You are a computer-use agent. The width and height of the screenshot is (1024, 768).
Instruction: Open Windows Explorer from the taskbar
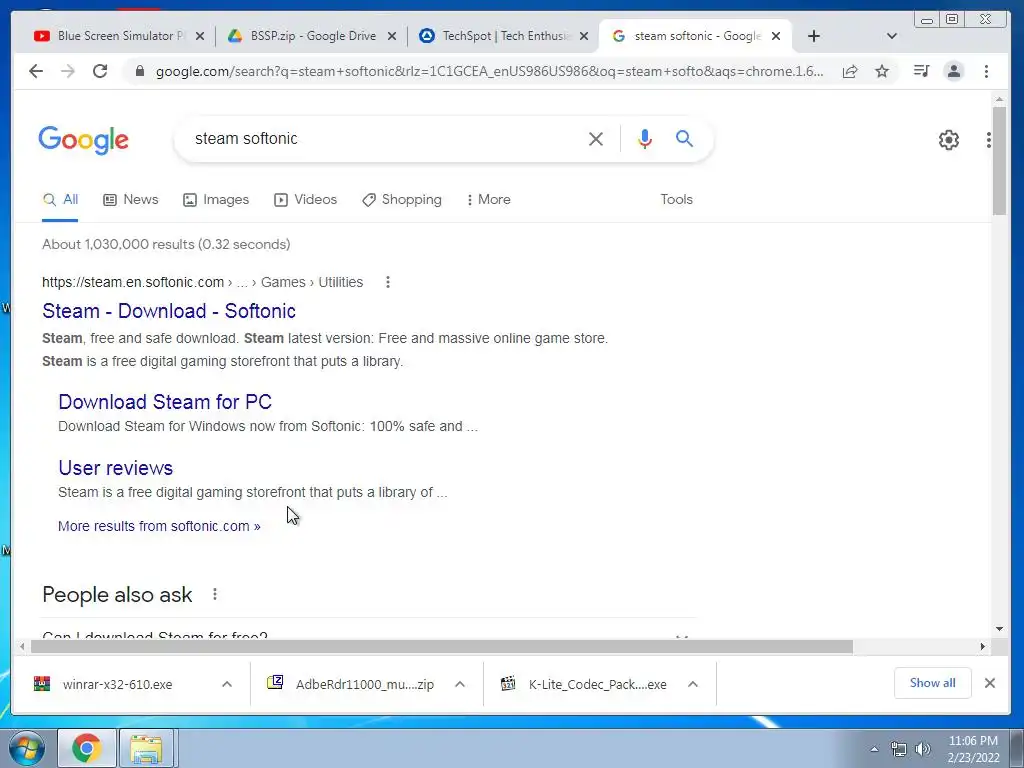click(x=146, y=748)
